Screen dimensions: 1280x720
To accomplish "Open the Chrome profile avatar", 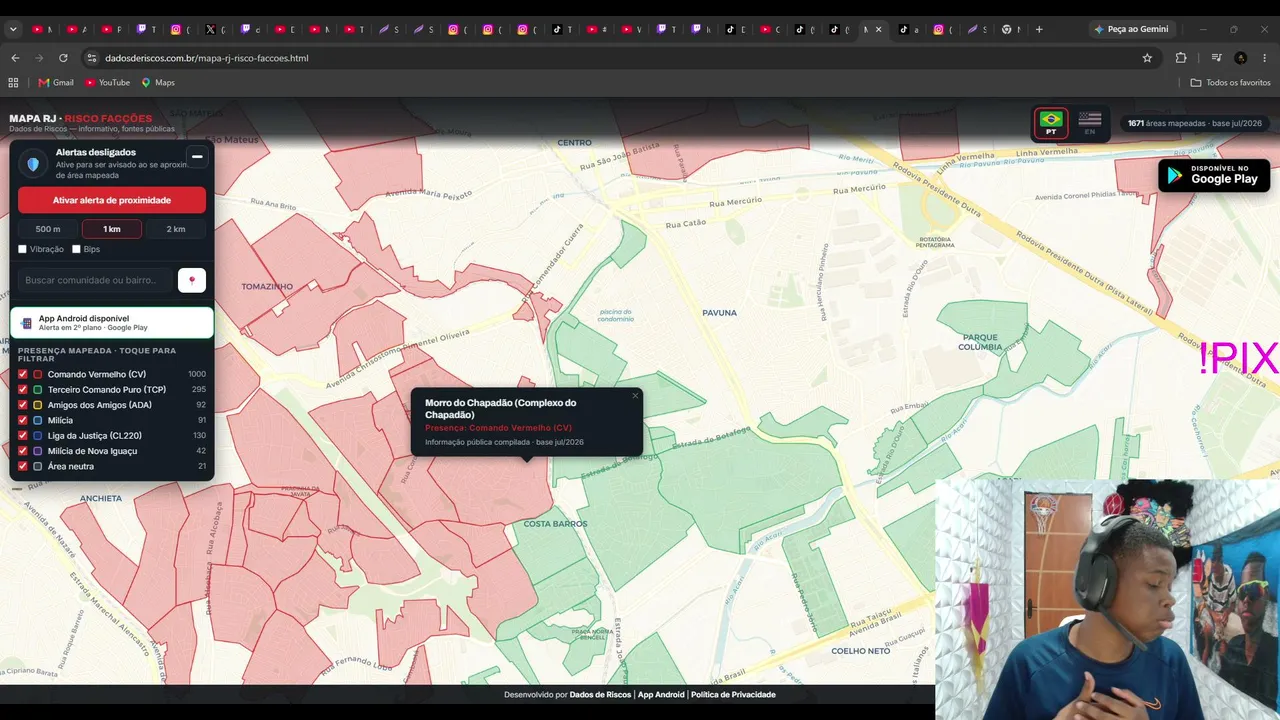I will (x=1241, y=58).
